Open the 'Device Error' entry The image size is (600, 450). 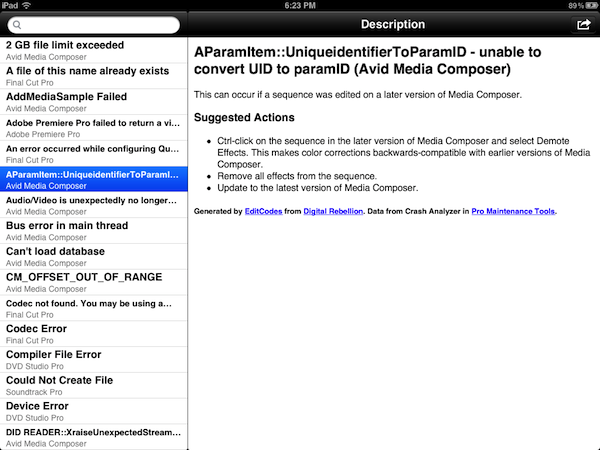click(94, 411)
